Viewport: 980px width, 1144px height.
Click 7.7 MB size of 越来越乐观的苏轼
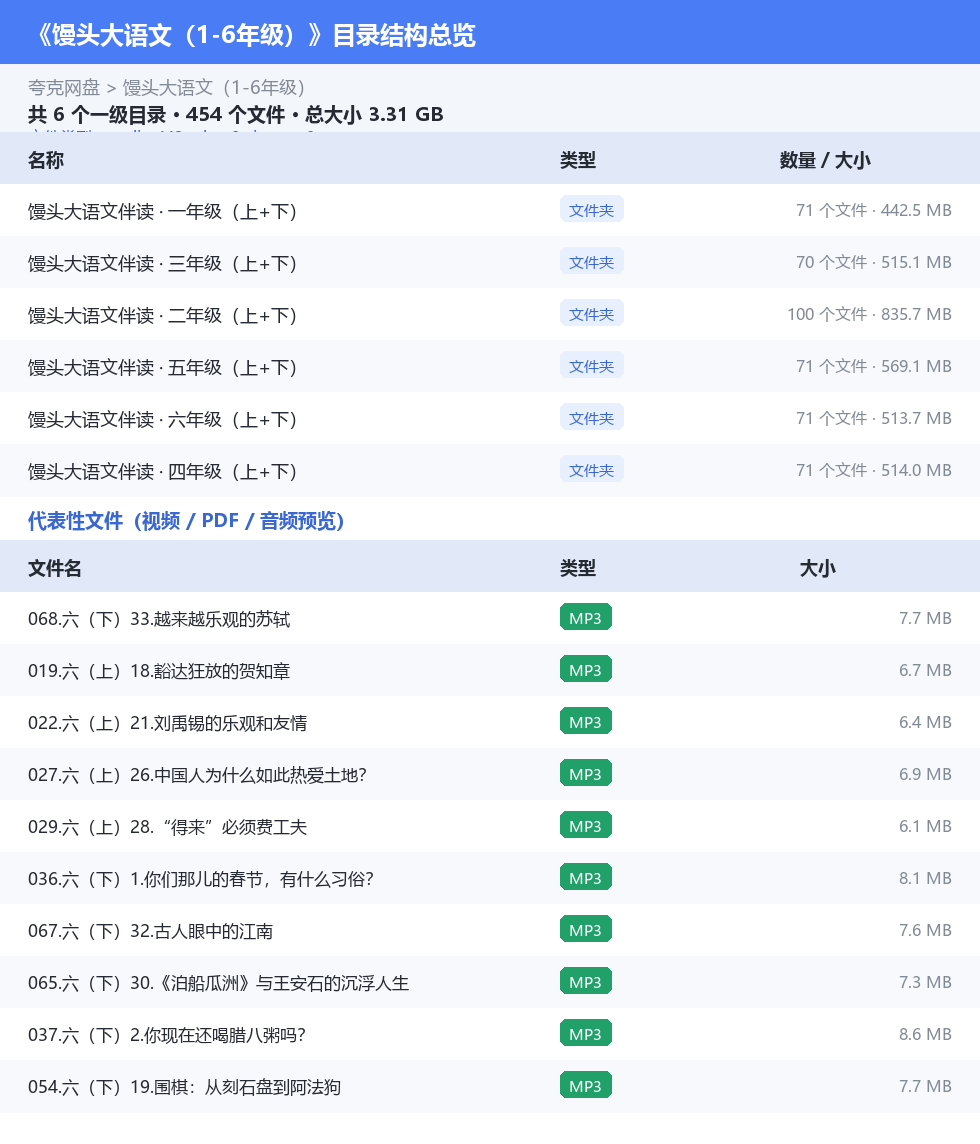coord(925,618)
